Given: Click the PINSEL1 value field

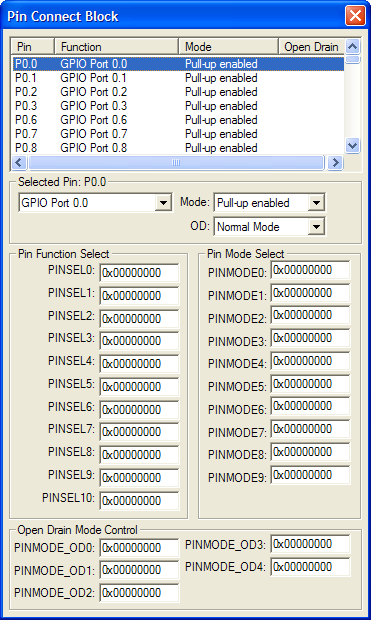Looking at the screenshot, I should coord(139,295).
